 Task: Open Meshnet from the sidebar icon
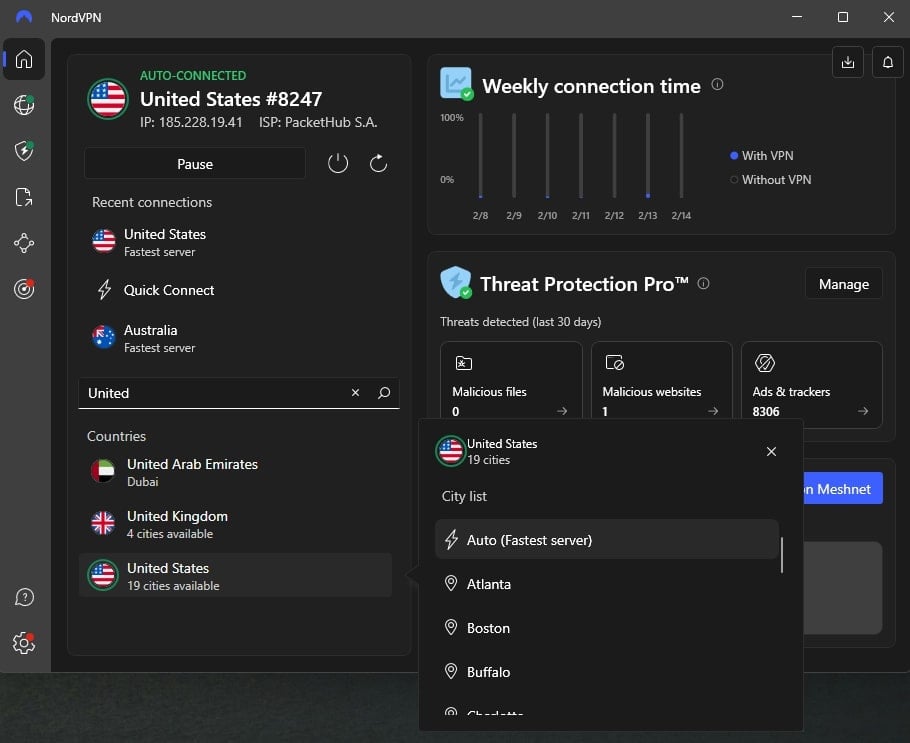pyautogui.click(x=24, y=243)
